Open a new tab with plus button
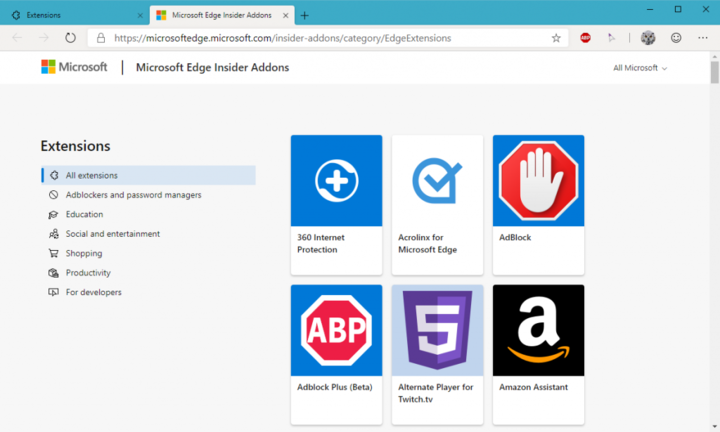The height and width of the screenshot is (432, 720). coord(305,15)
